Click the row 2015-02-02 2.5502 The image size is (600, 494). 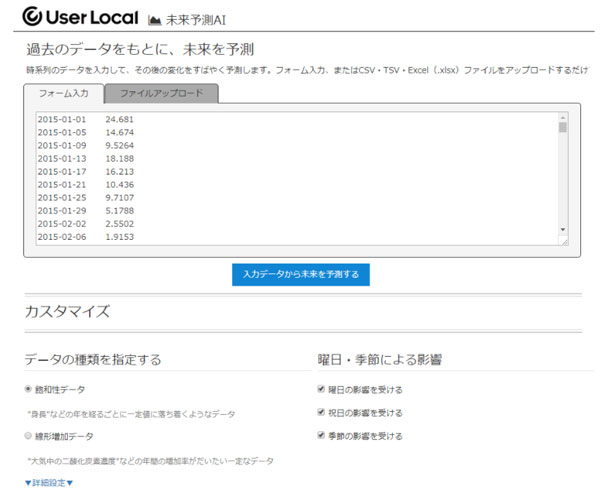[86, 223]
